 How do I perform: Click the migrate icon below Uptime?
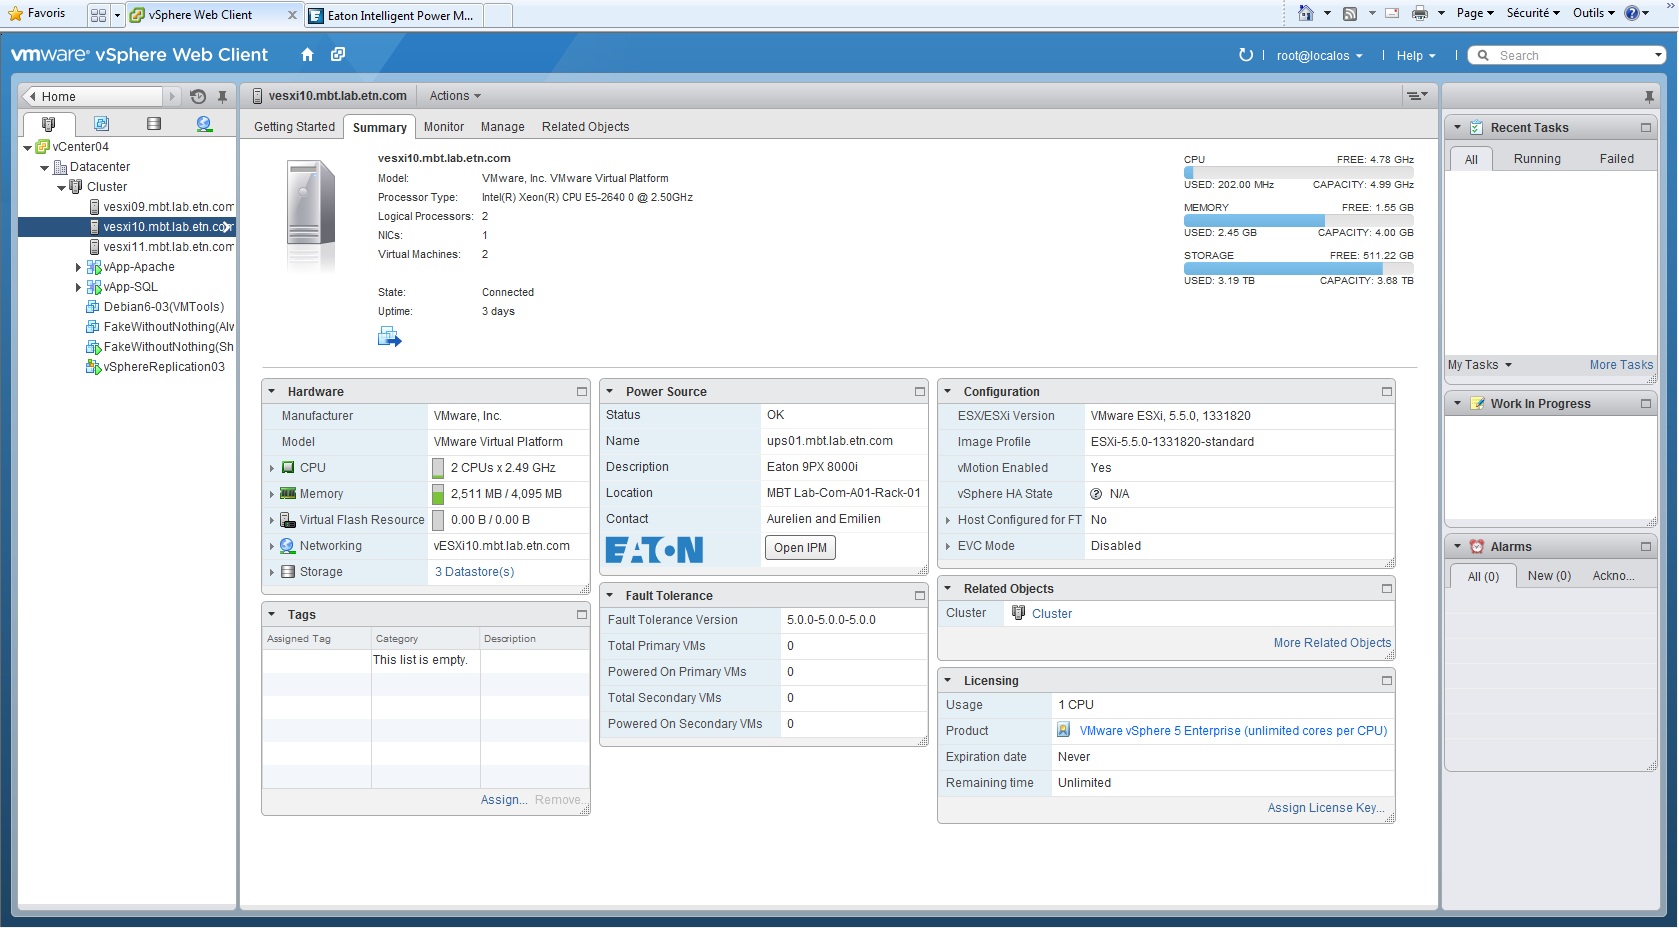click(389, 338)
